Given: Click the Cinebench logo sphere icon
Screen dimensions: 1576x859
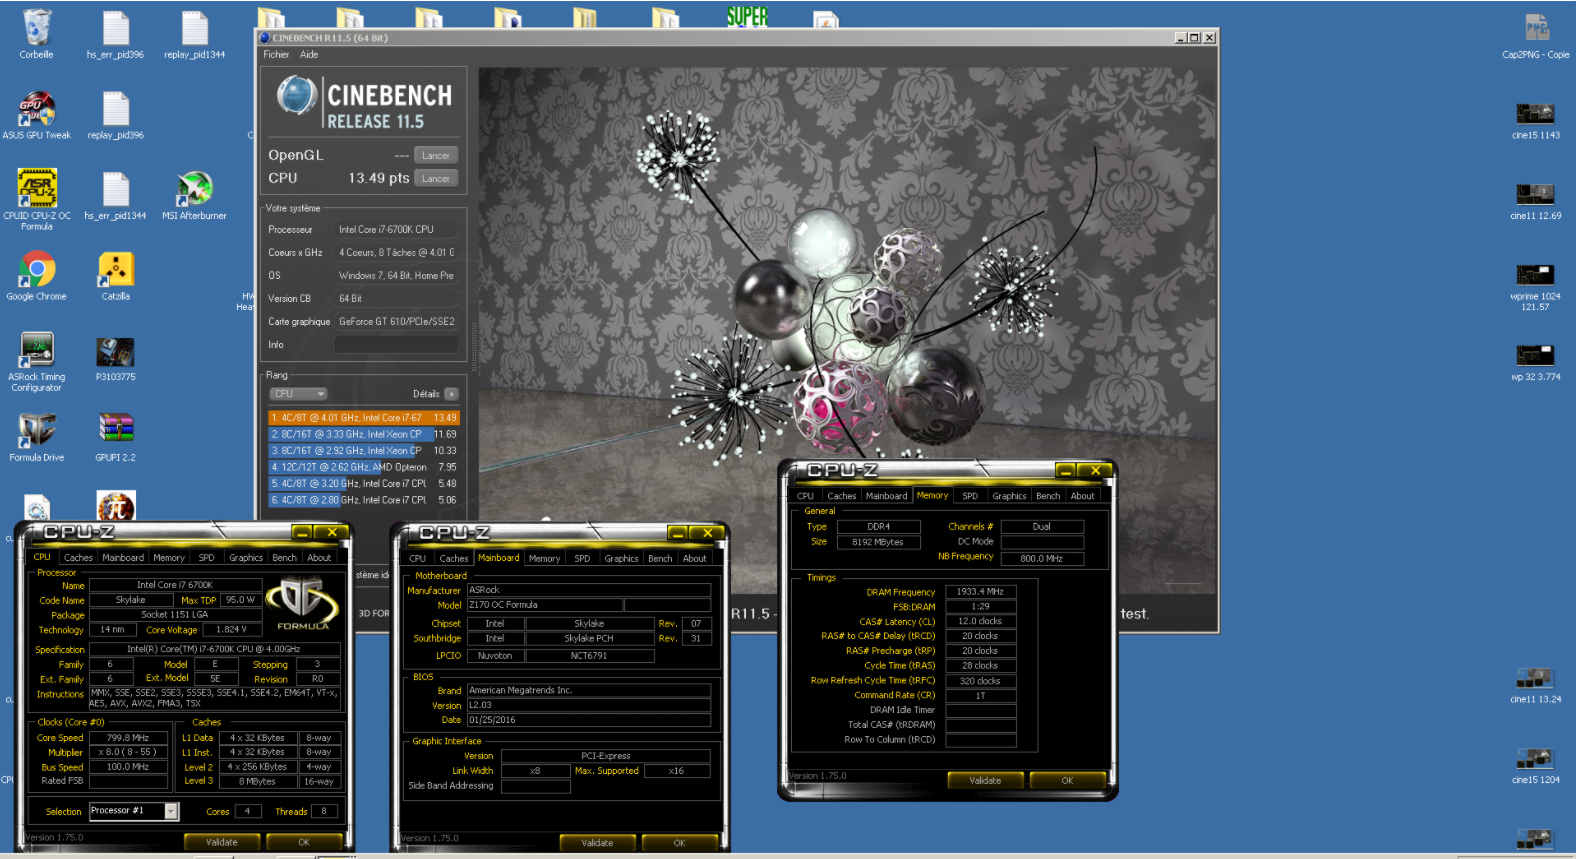Looking at the screenshot, I should click(x=297, y=95).
